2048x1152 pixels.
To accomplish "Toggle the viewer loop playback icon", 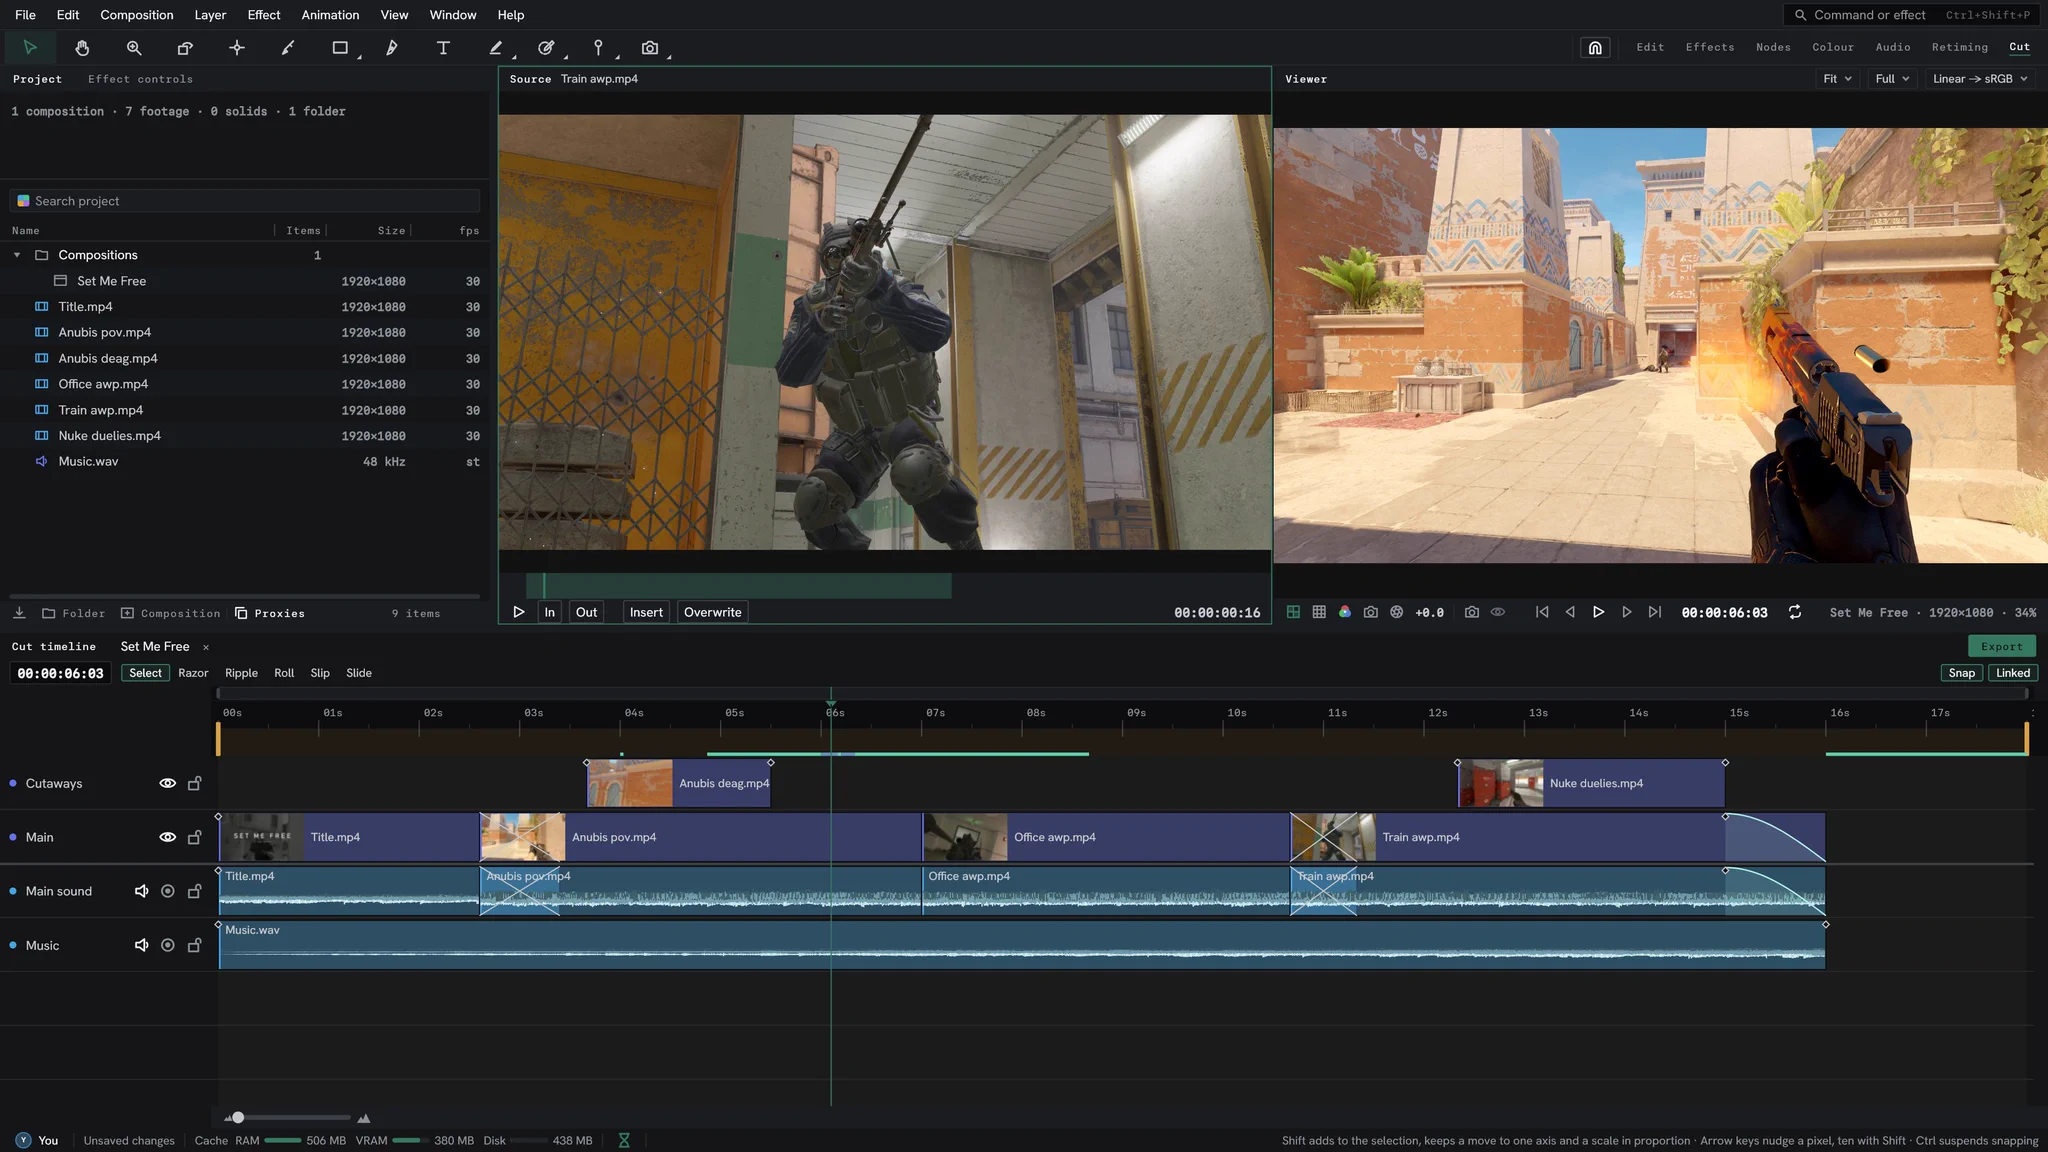I will [x=1795, y=612].
